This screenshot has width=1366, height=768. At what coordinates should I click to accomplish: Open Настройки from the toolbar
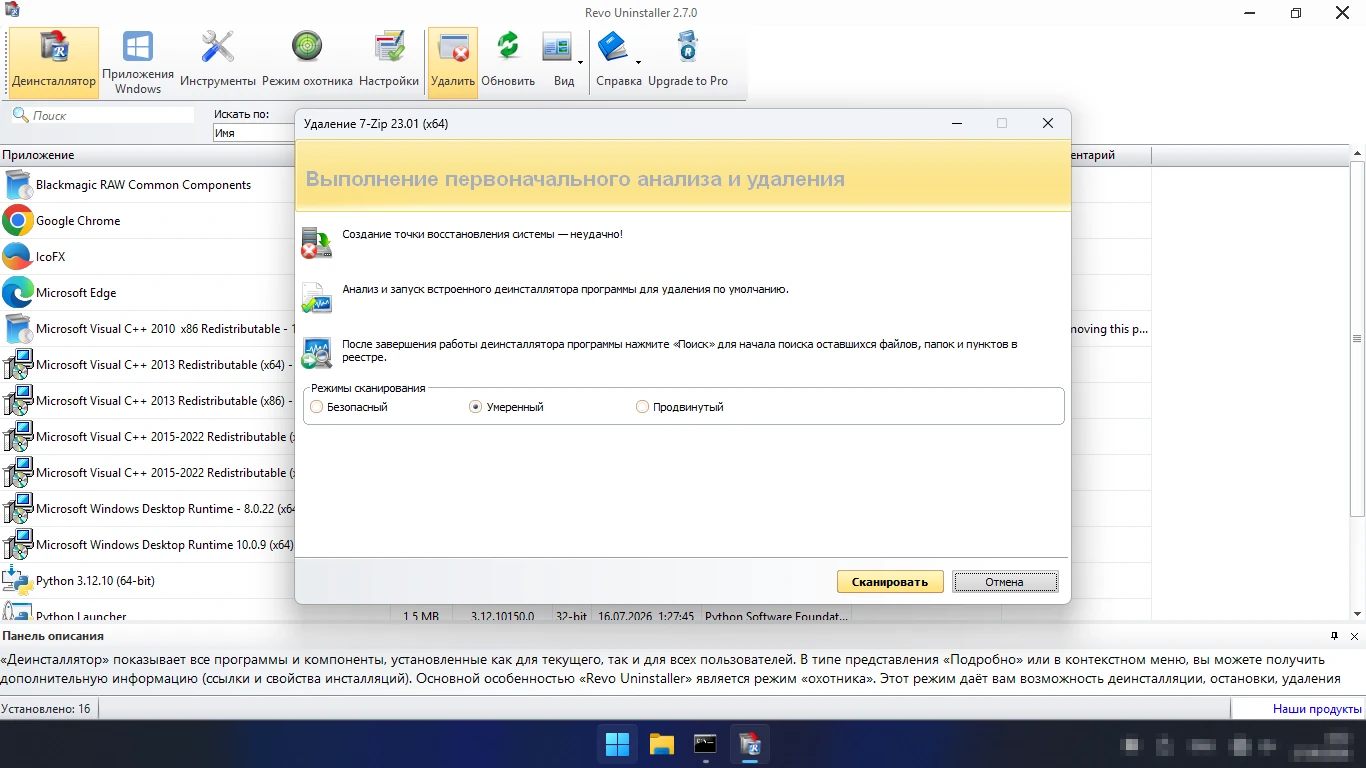pos(389,62)
